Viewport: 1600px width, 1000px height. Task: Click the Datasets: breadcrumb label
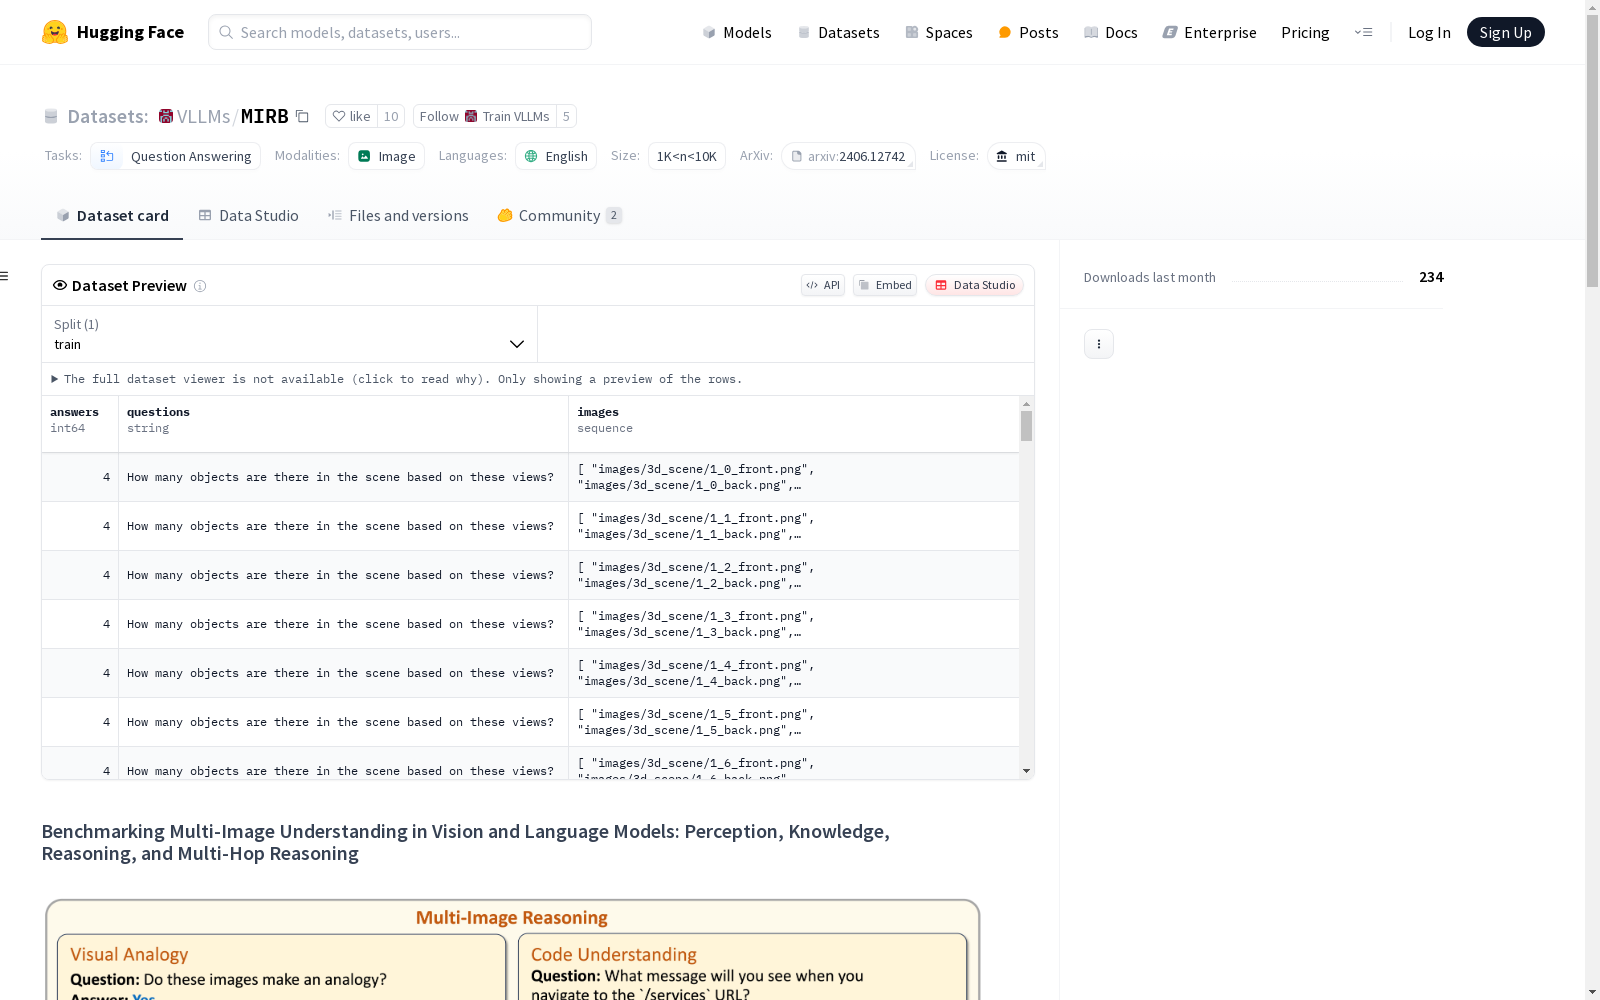(108, 116)
